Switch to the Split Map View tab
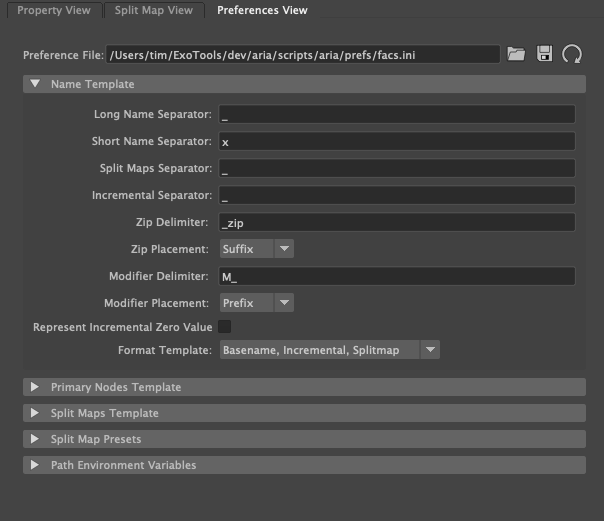604x521 pixels. pos(154,10)
